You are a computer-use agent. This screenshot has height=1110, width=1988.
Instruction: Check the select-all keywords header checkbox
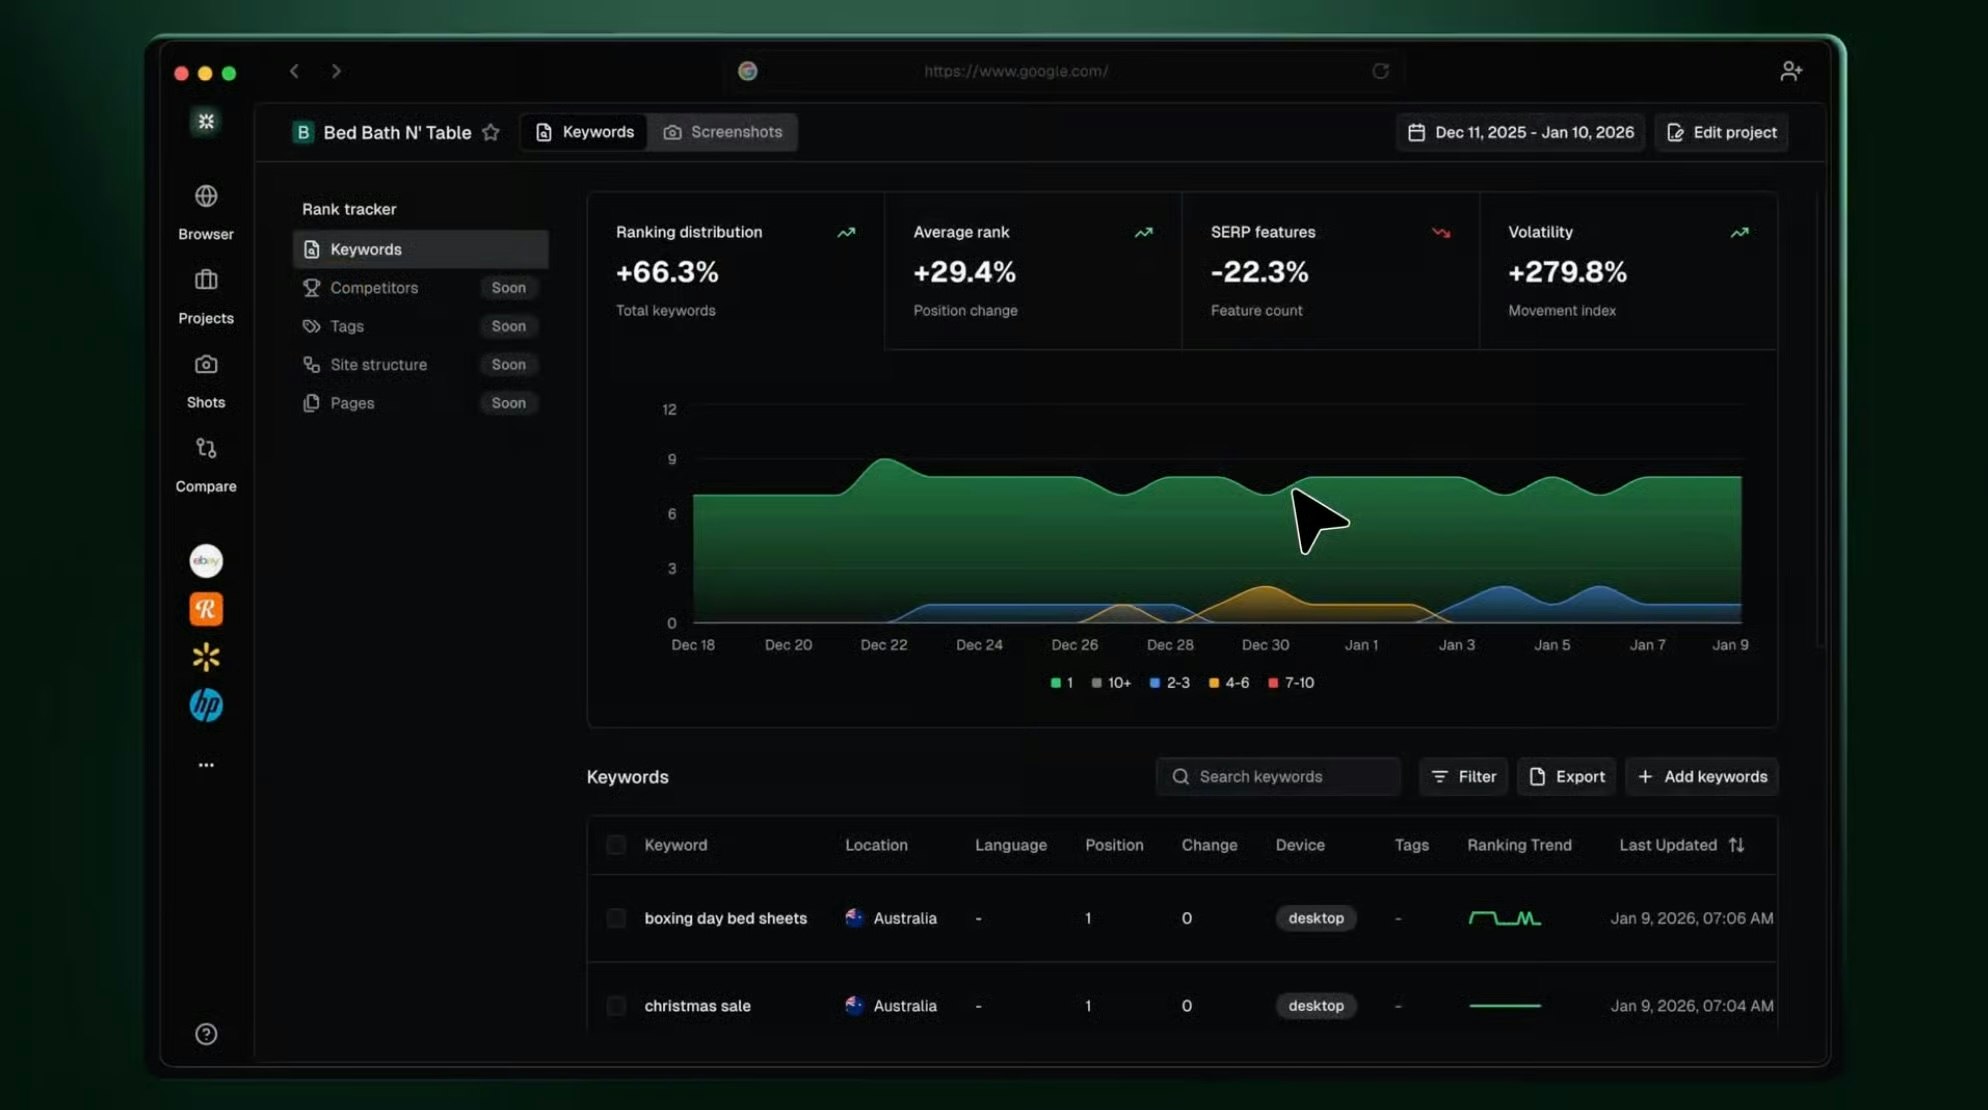tap(616, 845)
